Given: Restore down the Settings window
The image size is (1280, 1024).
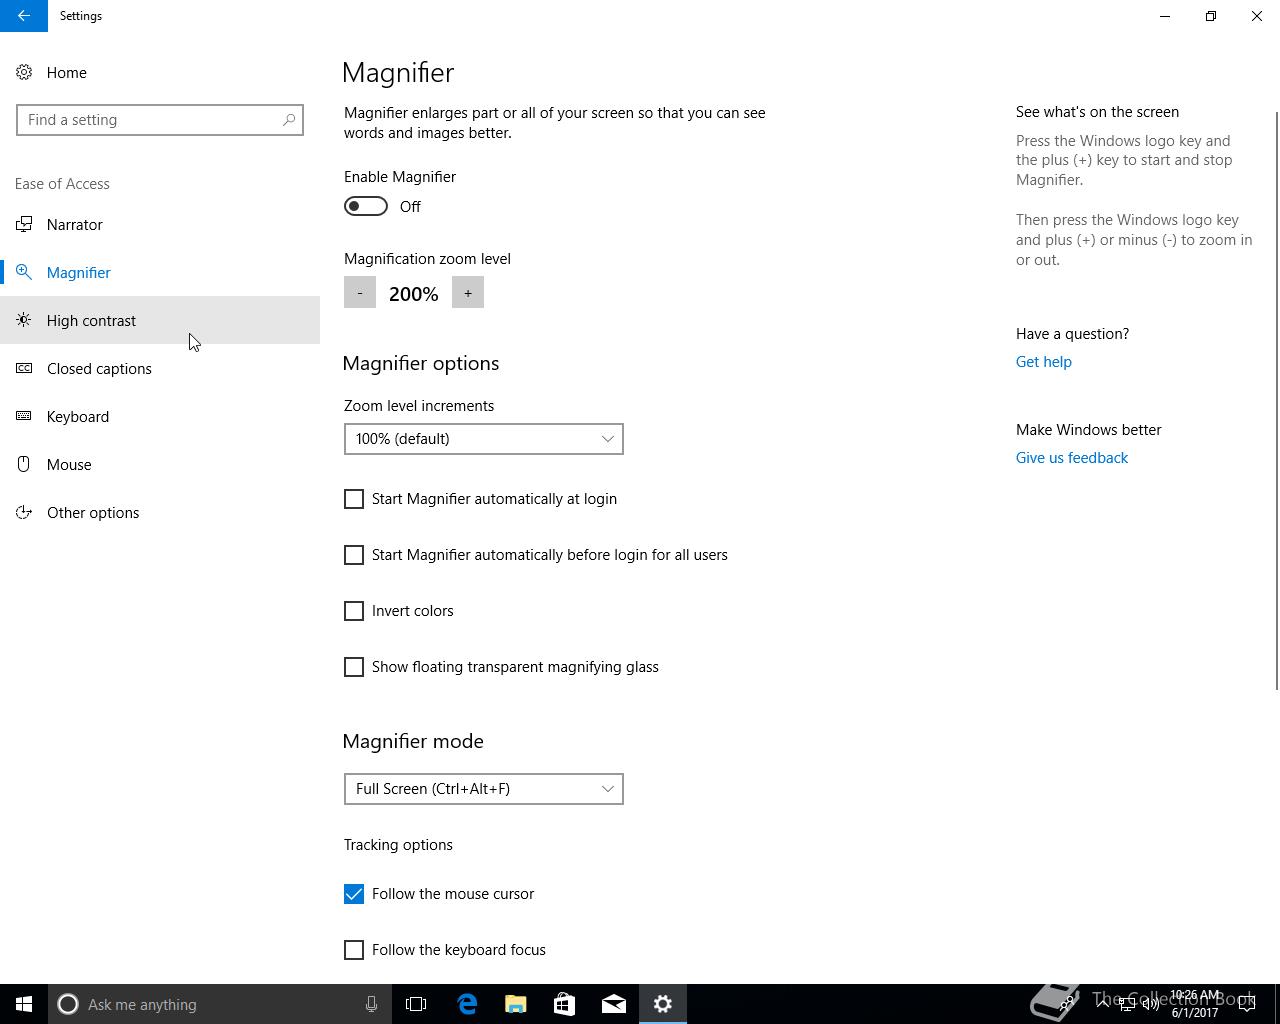Looking at the screenshot, I should 1211,16.
